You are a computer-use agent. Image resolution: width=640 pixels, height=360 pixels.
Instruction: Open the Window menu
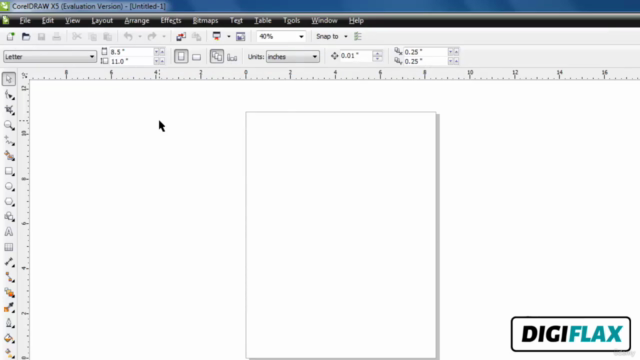pos(324,20)
